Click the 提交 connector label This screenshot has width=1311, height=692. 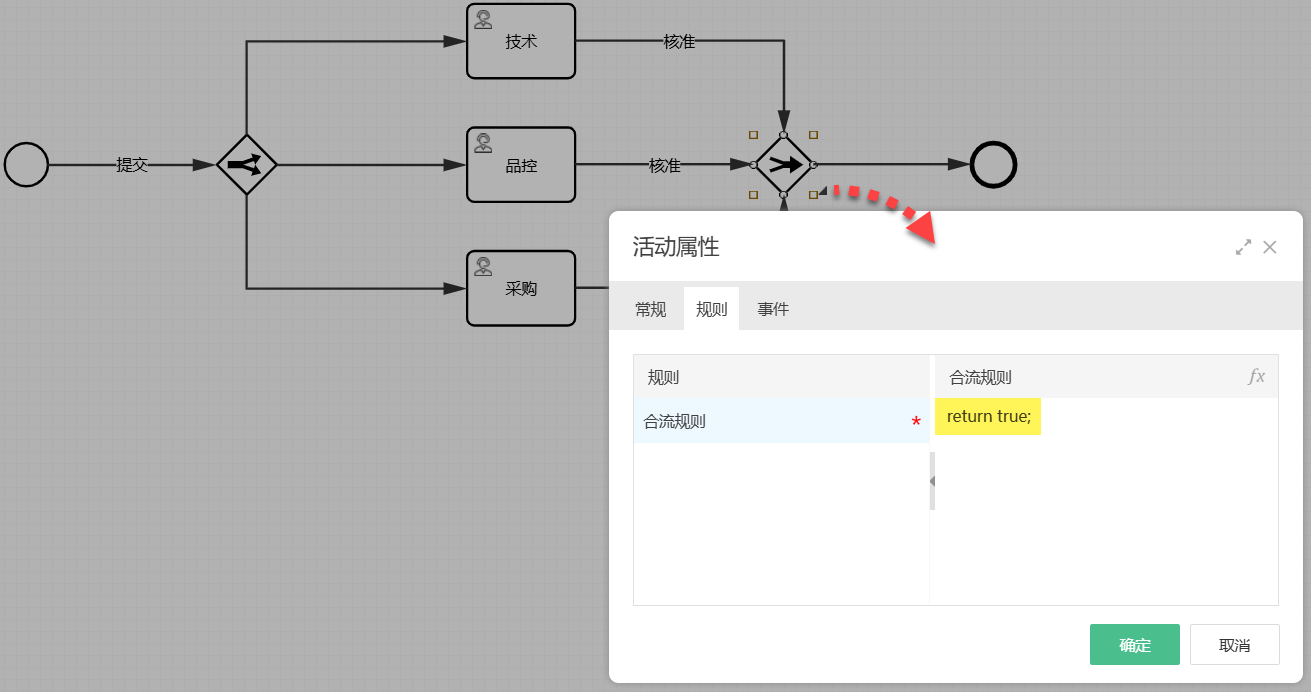click(132, 165)
